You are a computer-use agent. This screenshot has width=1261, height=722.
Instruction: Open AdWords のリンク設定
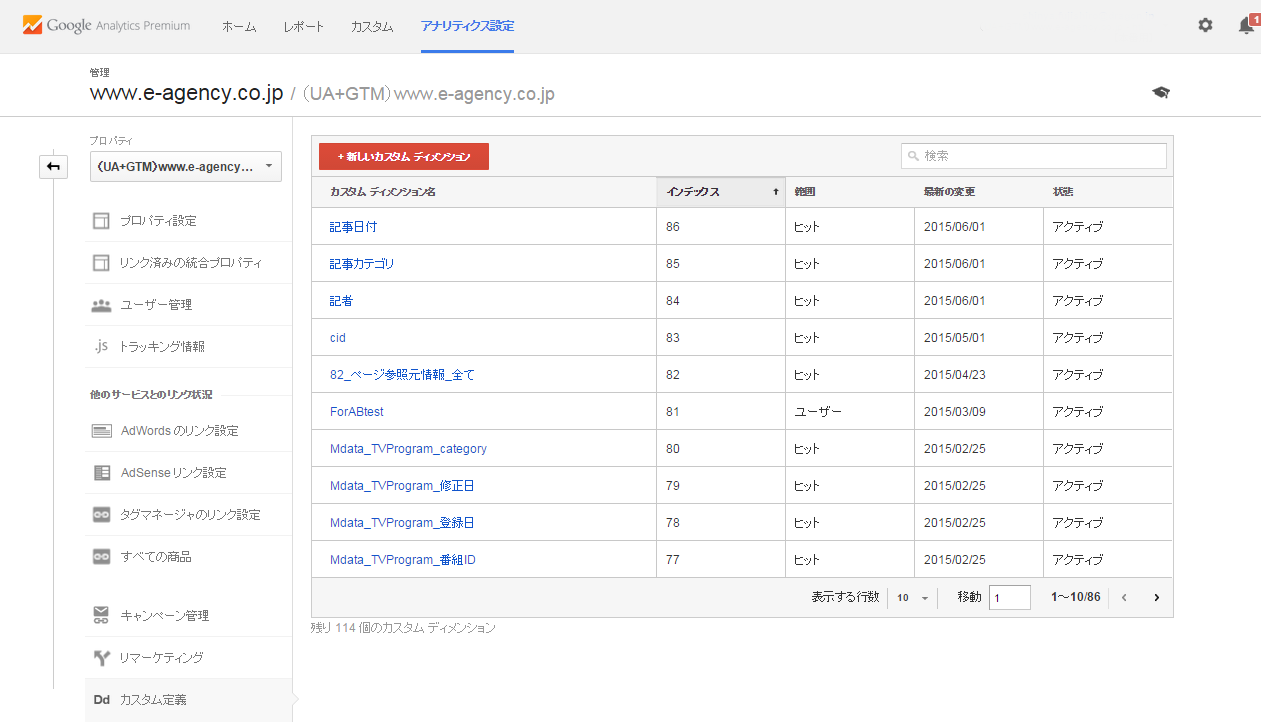pos(179,431)
